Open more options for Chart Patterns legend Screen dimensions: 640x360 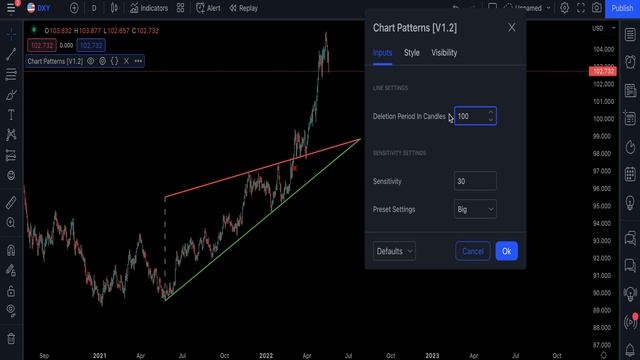pyautogui.click(x=138, y=61)
